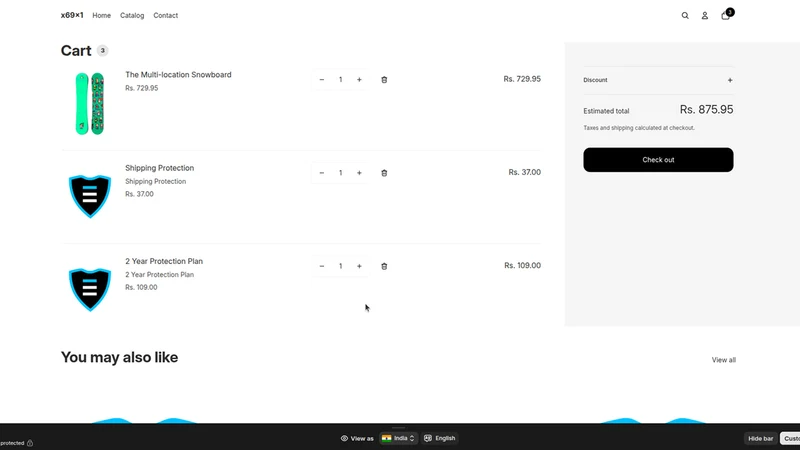Remove The Multi-location Snowboard with trash icon
This screenshot has height=450, width=800.
click(384, 80)
